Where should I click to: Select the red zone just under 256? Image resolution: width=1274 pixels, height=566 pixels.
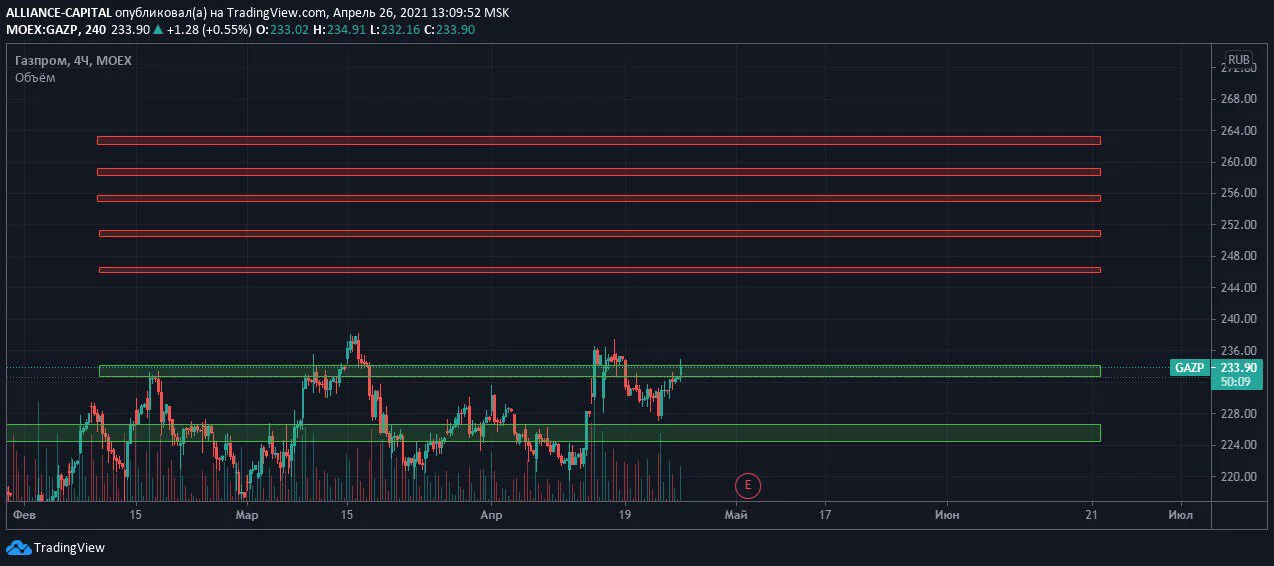pos(599,199)
